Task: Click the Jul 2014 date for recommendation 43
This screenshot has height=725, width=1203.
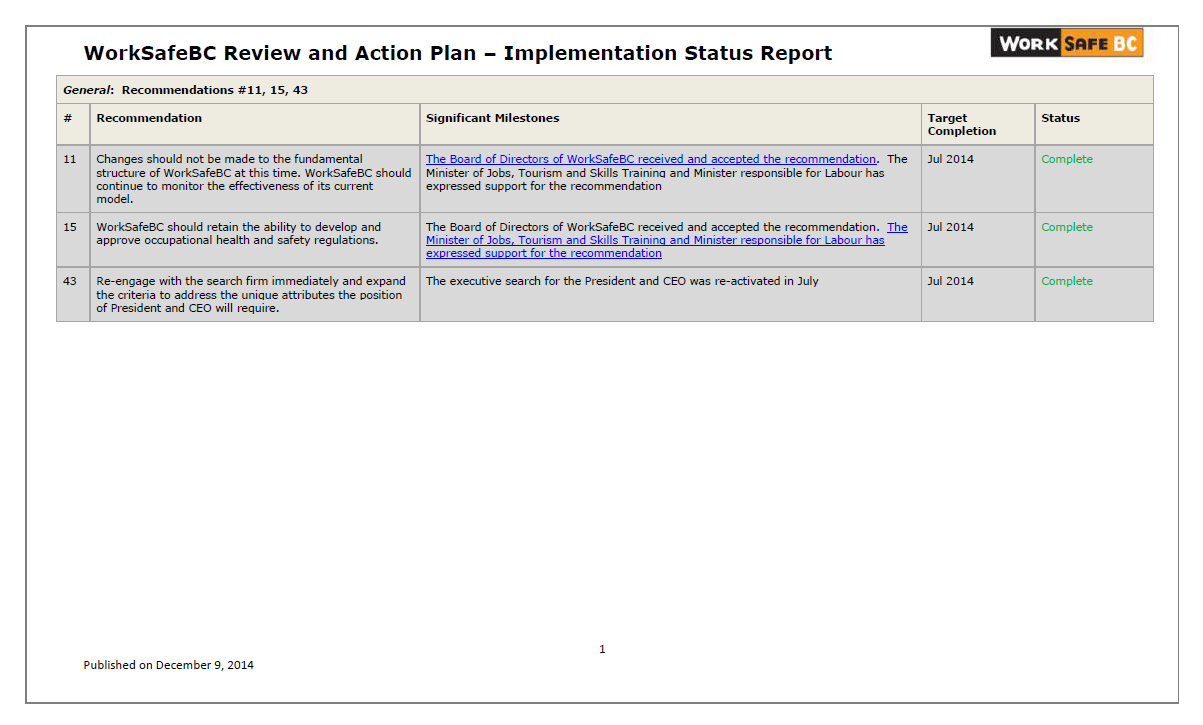Action: click(x=950, y=281)
